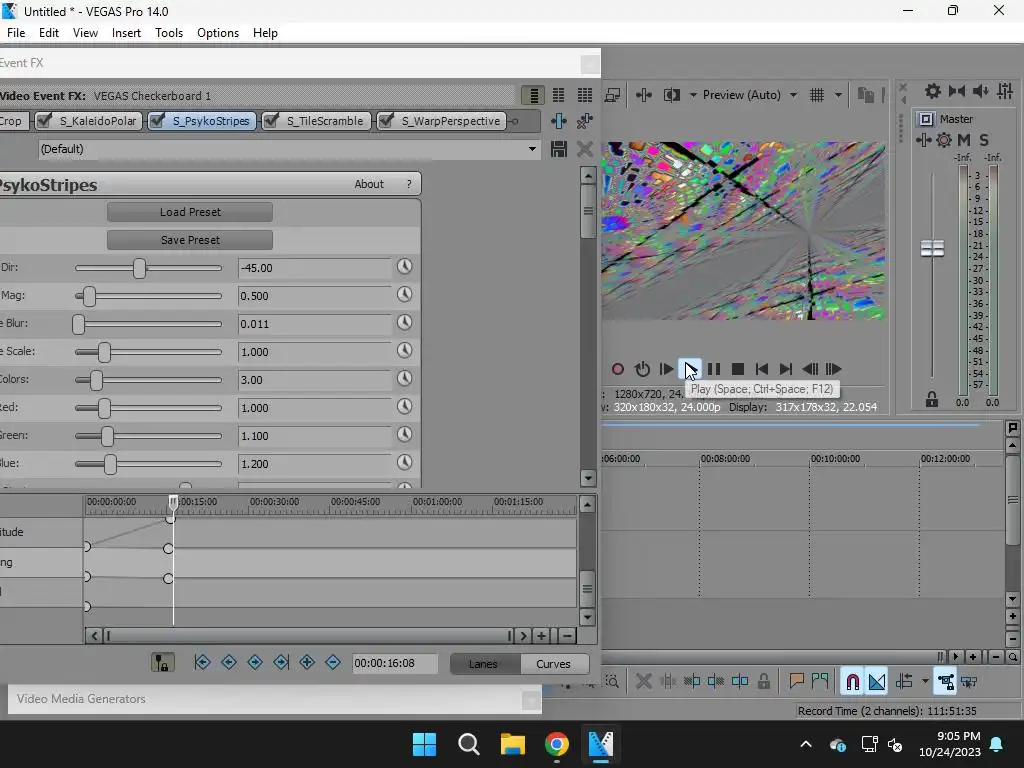Screen dimensions: 1024x768
Task: Open Master Bus audio properties gear
Action: [x=933, y=91]
